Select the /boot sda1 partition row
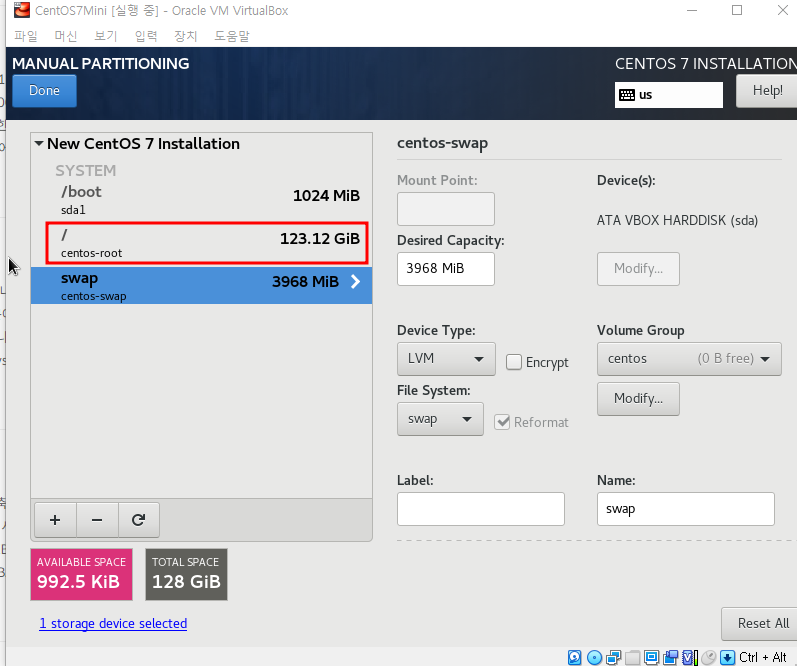The height and width of the screenshot is (666, 797). pyautogui.click(x=201, y=200)
